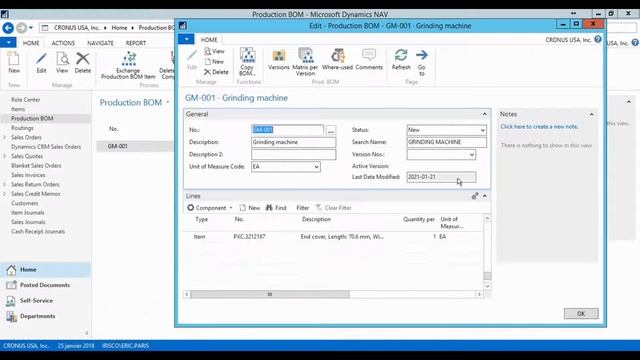Screen dimensions: 640x360
Task: Open Item Journals in the navigation pane
Action: (27, 213)
